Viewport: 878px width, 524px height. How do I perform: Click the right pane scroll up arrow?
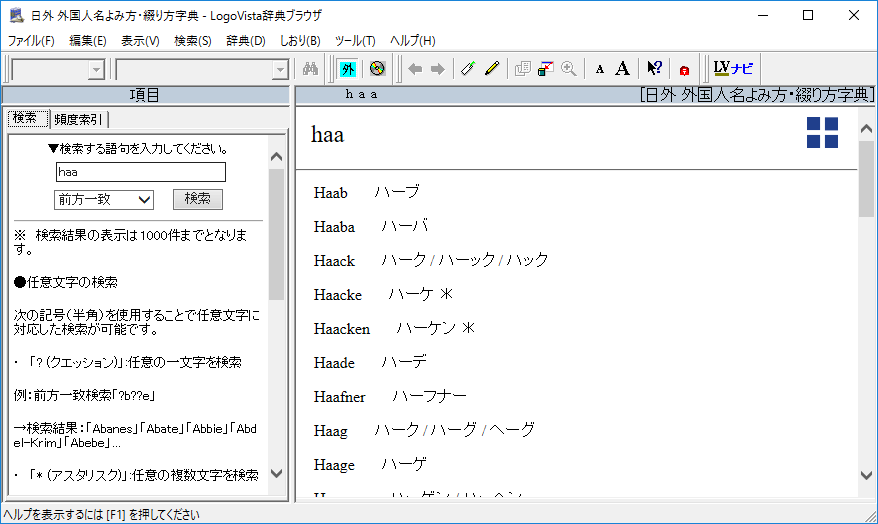pos(866,129)
